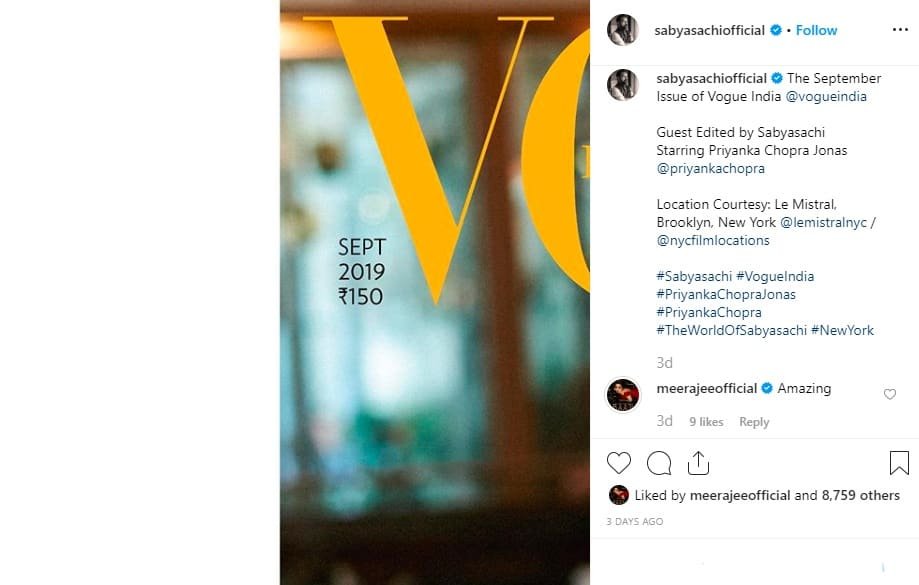
Task: Open @priyankachopra mention link
Action: click(710, 168)
